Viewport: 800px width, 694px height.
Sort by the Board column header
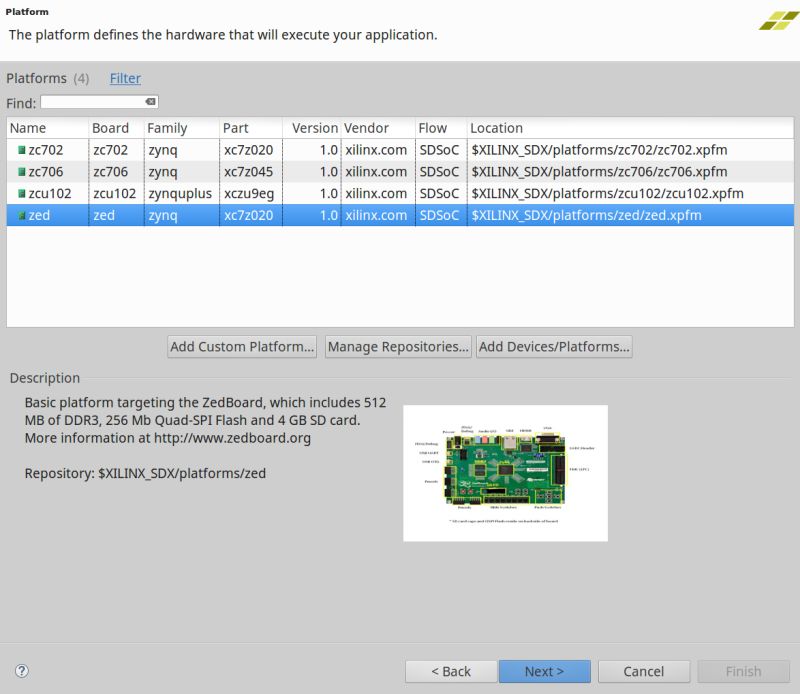click(x=116, y=128)
